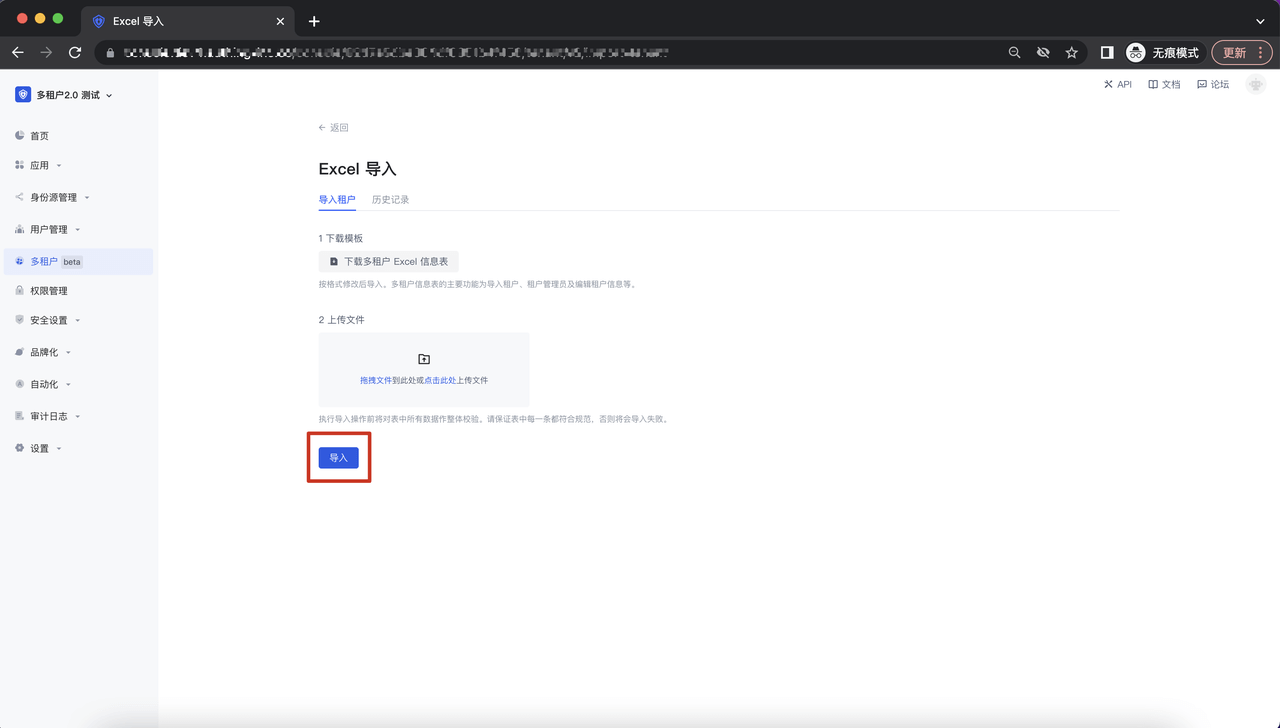Image resolution: width=1280 pixels, height=728 pixels.
Task: Click the zoom magnifier icon in address bar
Action: tap(1014, 52)
